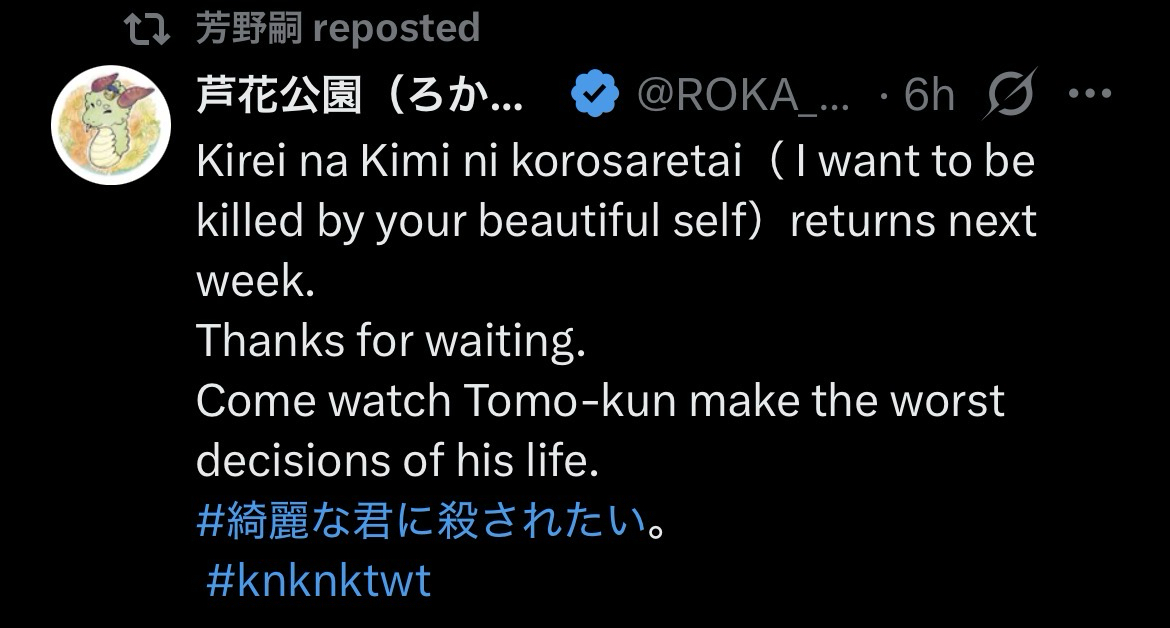Click the word "reposted" in the header

click(396, 29)
